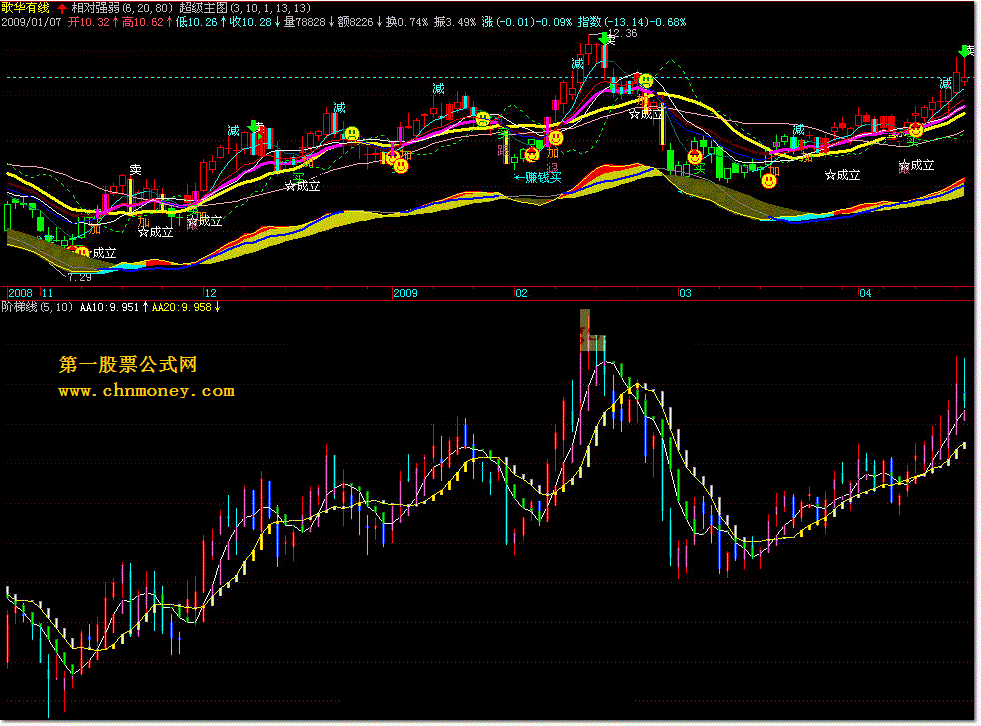Click 减 label left of 12.36 peak
Viewport: 981px width, 726px height.
(x=577, y=64)
